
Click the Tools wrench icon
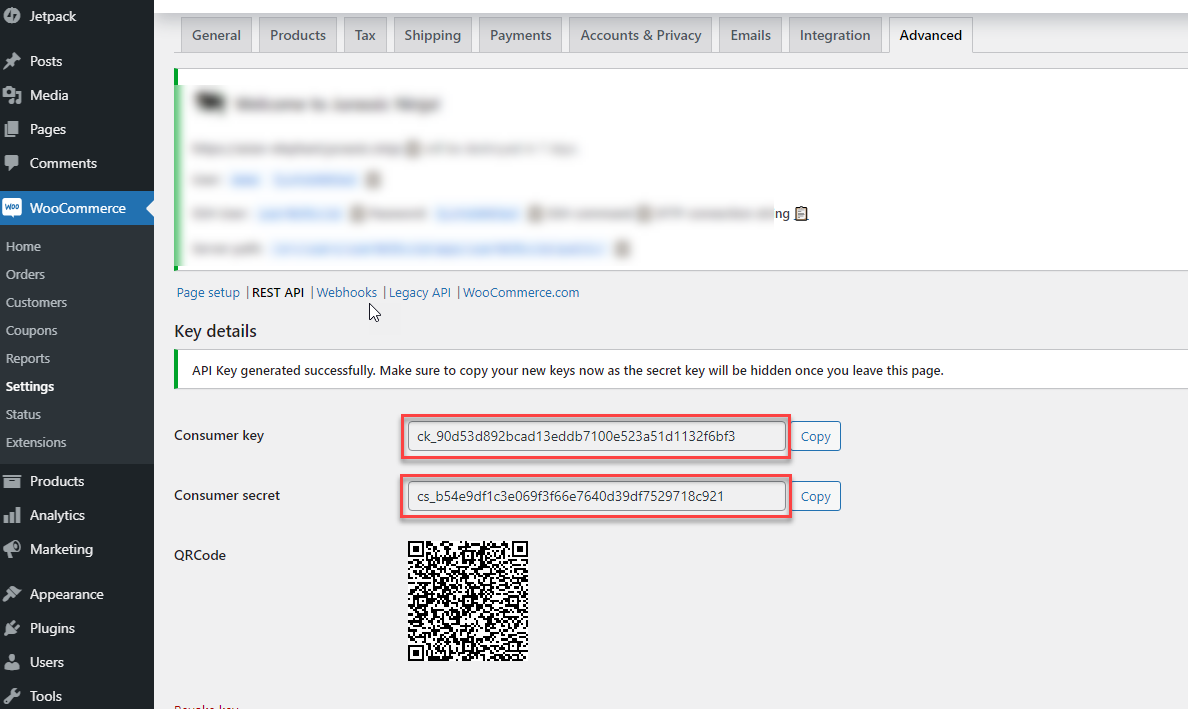pyautogui.click(x=11, y=696)
